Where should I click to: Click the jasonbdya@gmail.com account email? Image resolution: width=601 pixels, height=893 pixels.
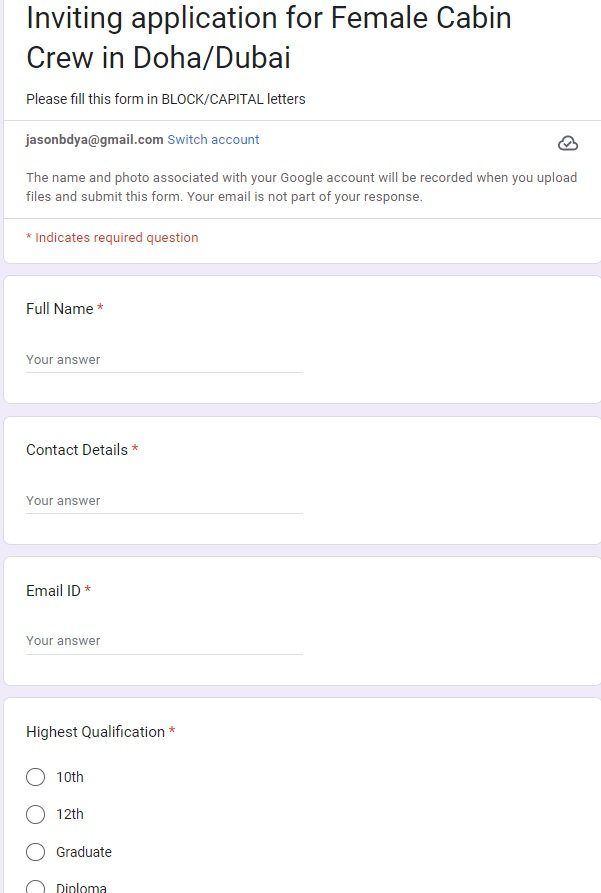click(94, 140)
